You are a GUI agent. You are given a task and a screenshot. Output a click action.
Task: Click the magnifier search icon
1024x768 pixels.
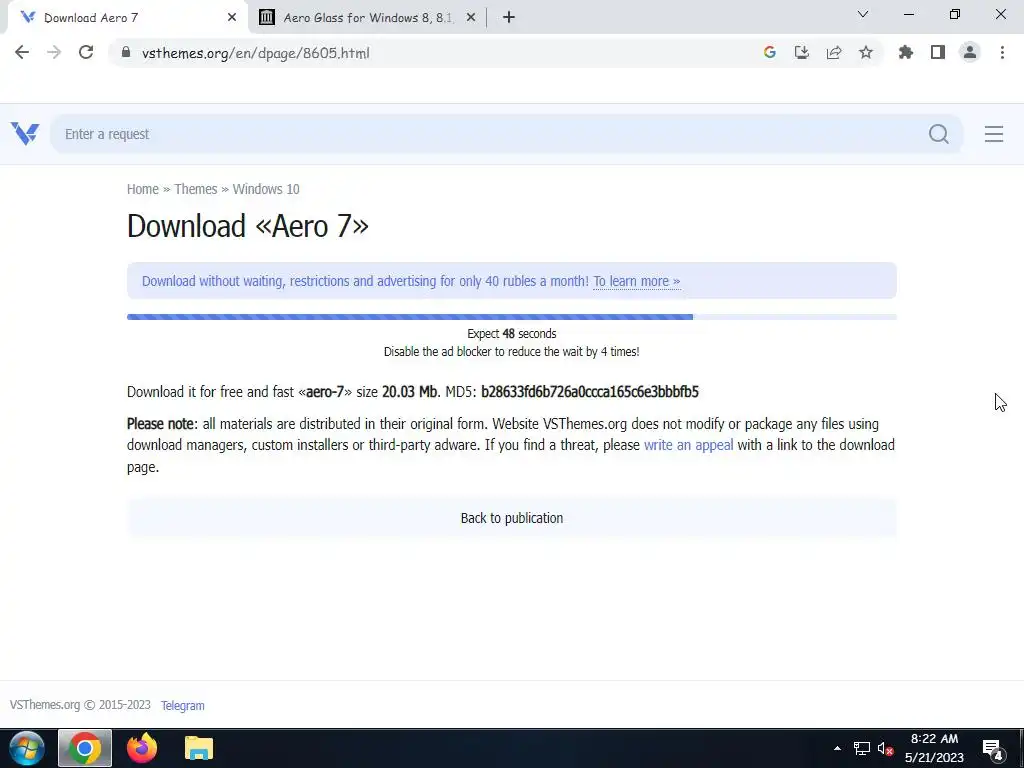coord(938,134)
